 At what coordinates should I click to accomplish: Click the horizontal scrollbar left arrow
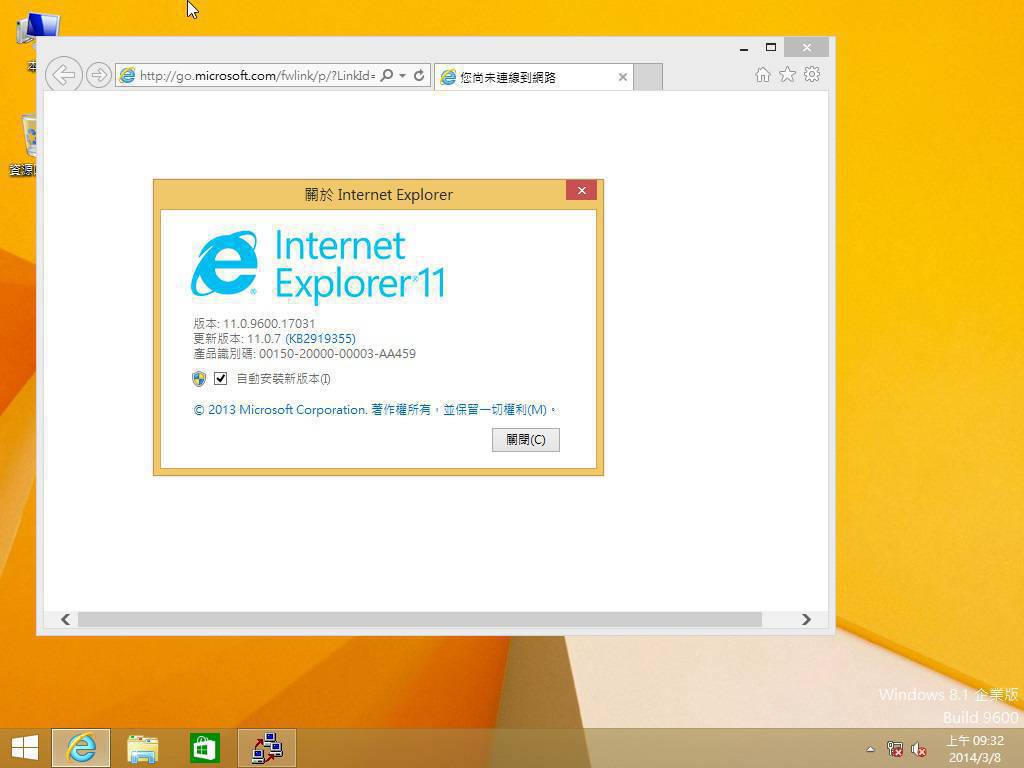point(65,619)
